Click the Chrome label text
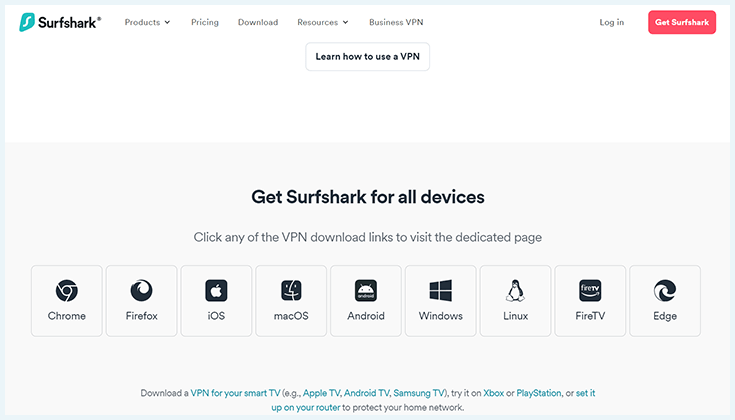 [x=67, y=316]
